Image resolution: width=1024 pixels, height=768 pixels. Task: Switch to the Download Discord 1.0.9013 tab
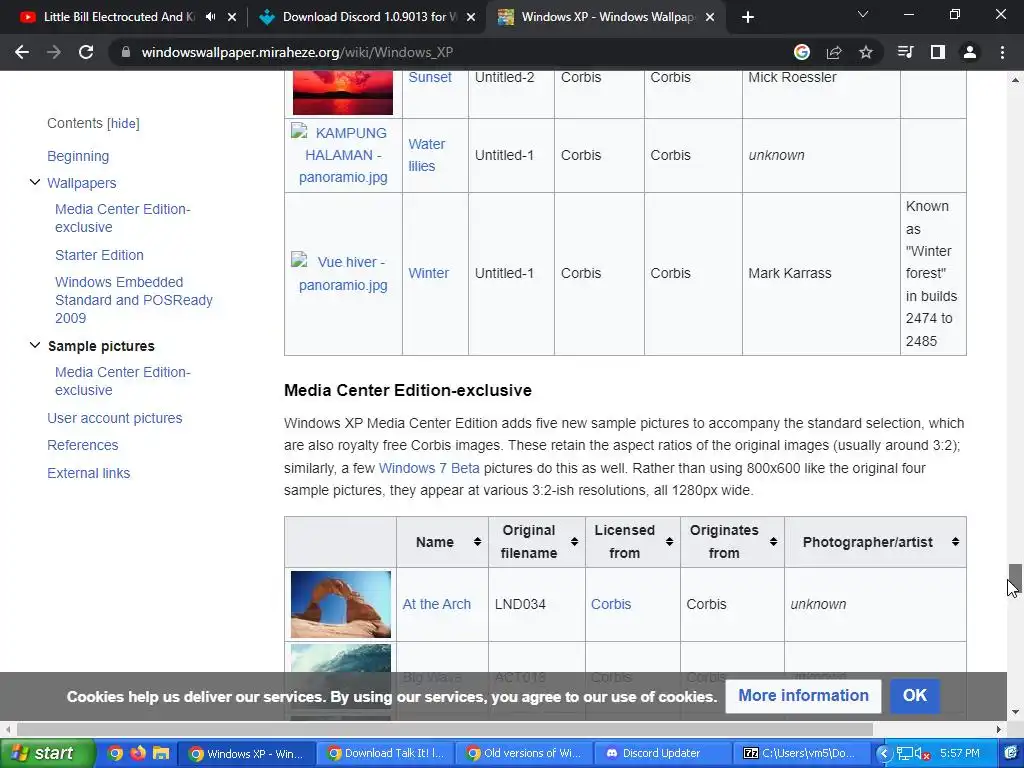point(369,17)
